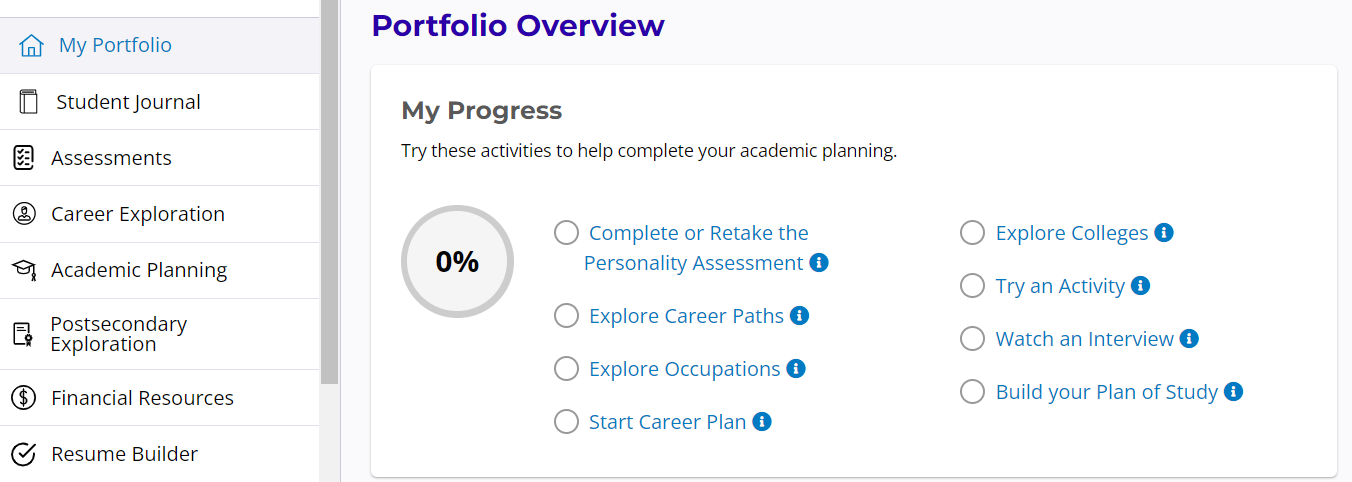
Task: Toggle the Try an Activity circle
Action: pos(972,286)
